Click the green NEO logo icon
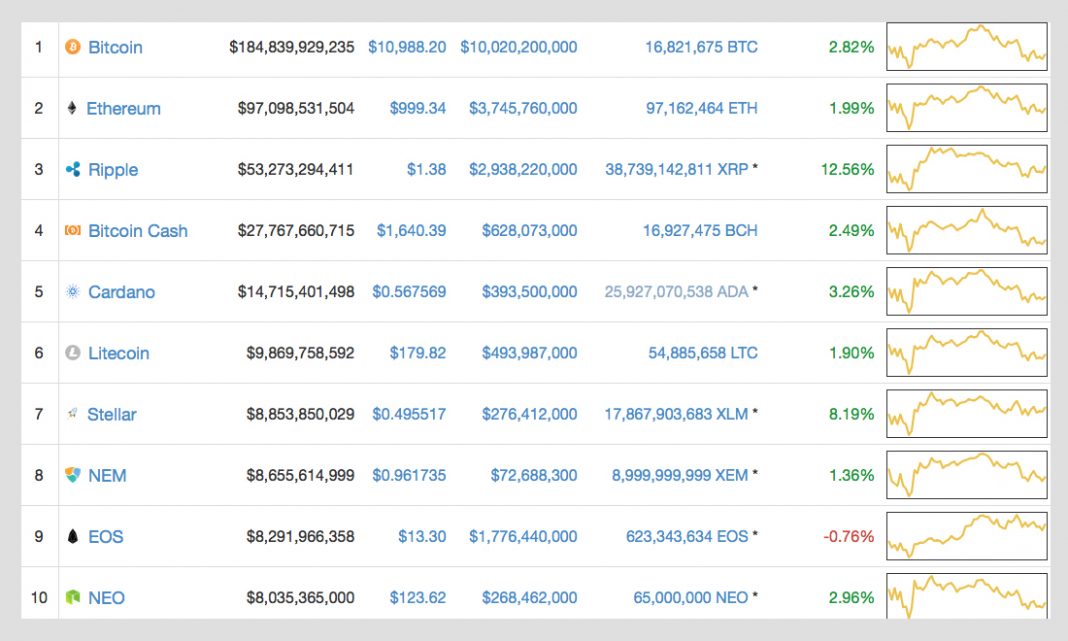The height and width of the screenshot is (641, 1068). pos(72,598)
